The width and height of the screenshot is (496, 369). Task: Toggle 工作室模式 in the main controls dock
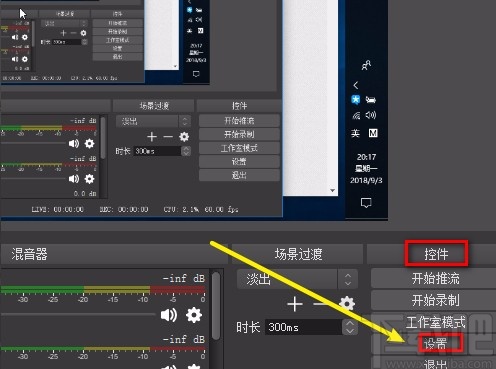click(x=433, y=322)
